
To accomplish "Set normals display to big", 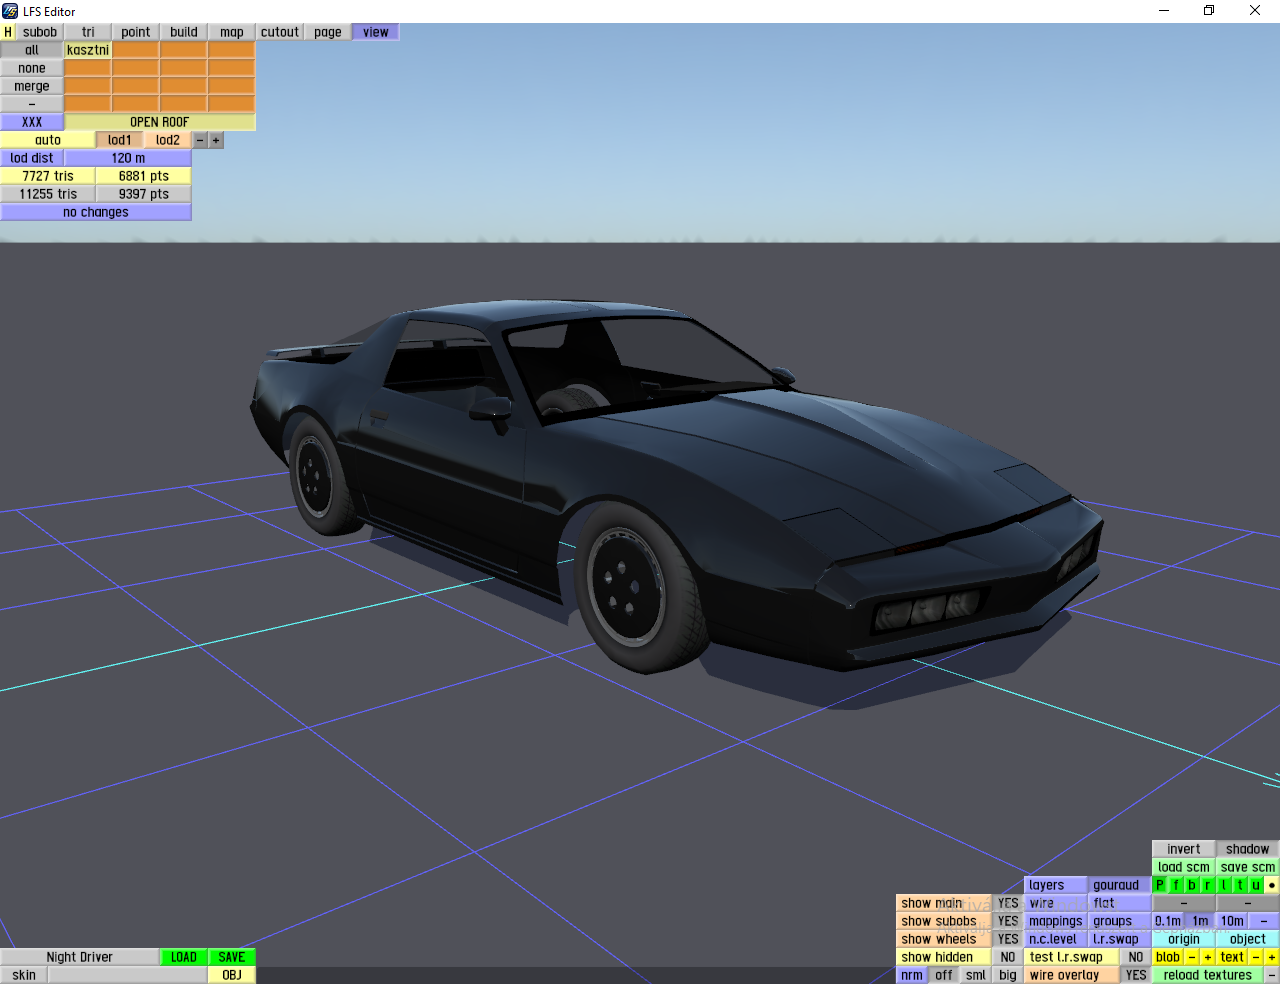I will click(1008, 975).
